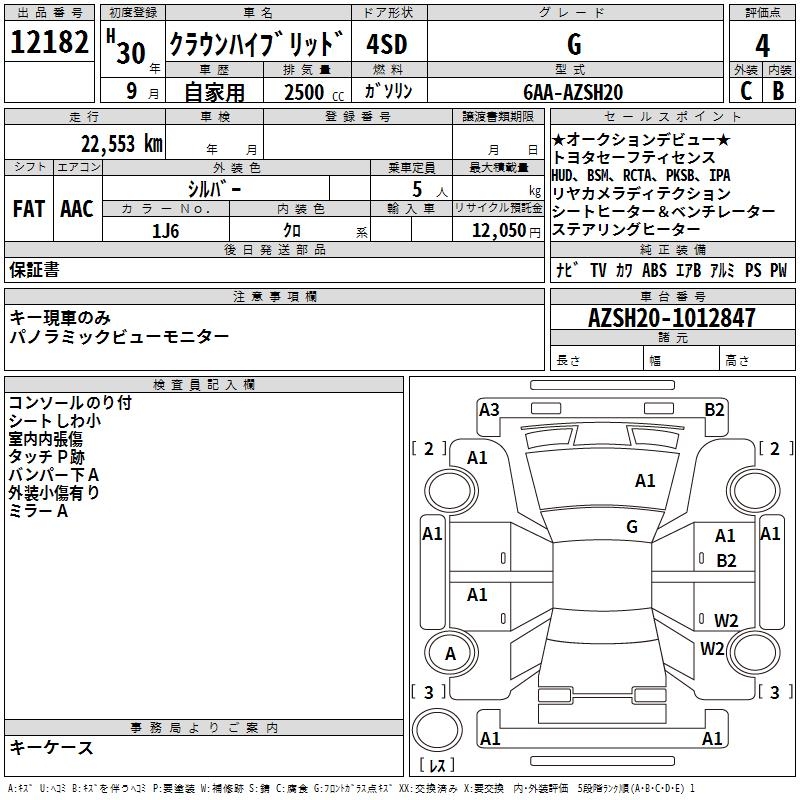Click the damage code legend line
This screenshot has height=800, width=800.
coord(351,788)
